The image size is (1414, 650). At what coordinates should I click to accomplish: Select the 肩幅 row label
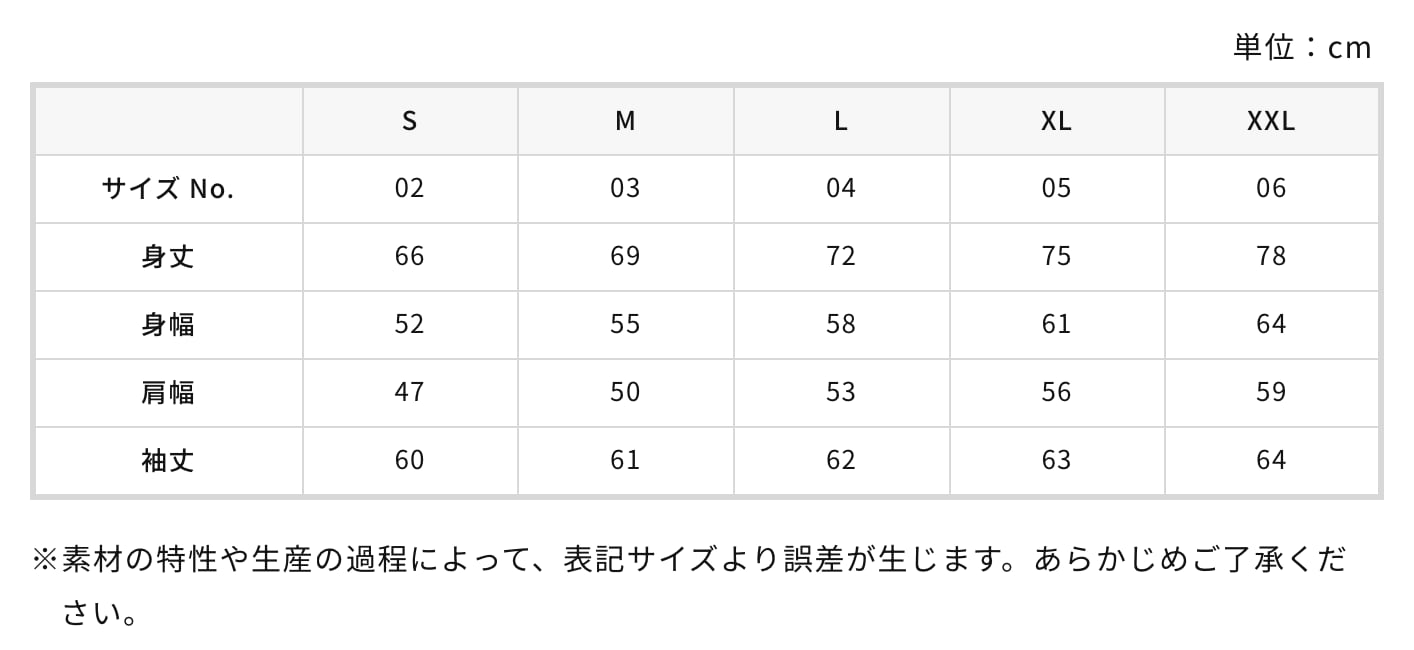[168, 392]
